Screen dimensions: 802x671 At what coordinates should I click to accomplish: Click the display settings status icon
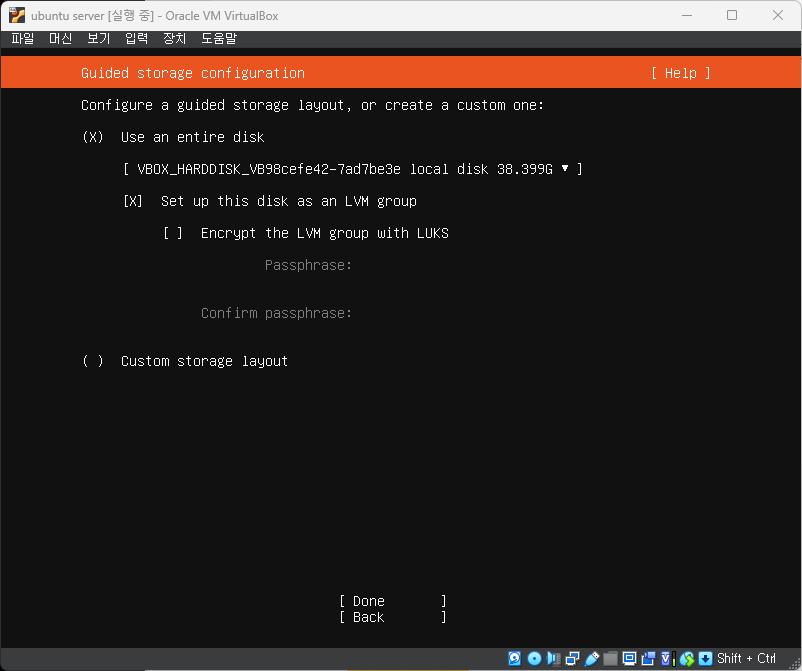point(630,658)
